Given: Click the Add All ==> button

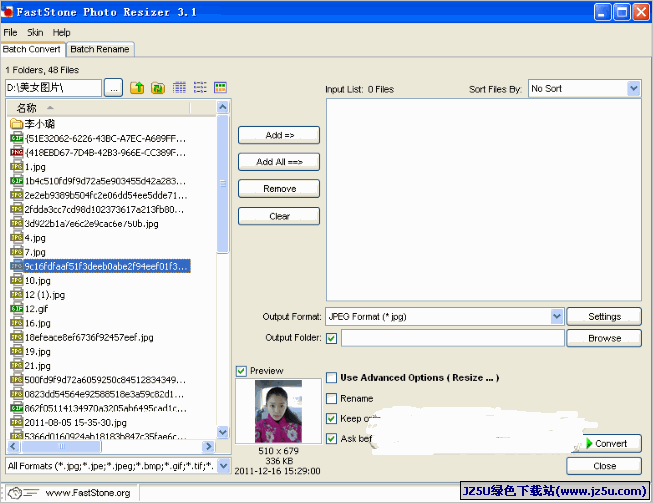Looking at the screenshot, I should click(x=279, y=162).
